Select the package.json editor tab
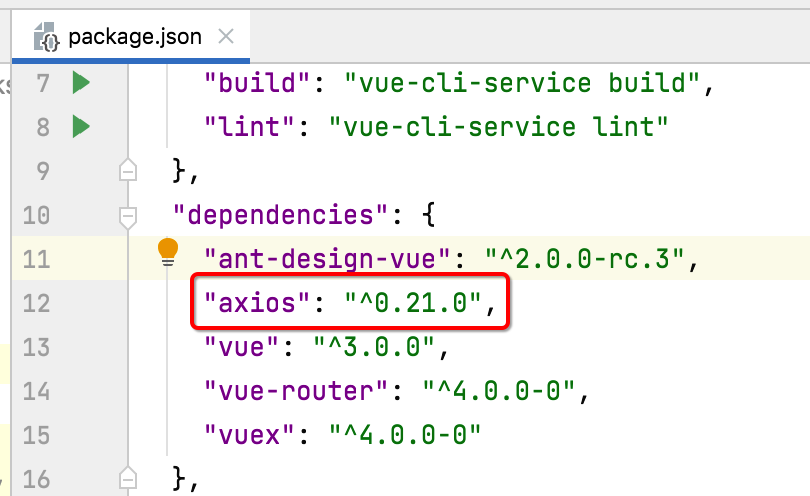Screen dimensions: 810x496 coord(131,37)
